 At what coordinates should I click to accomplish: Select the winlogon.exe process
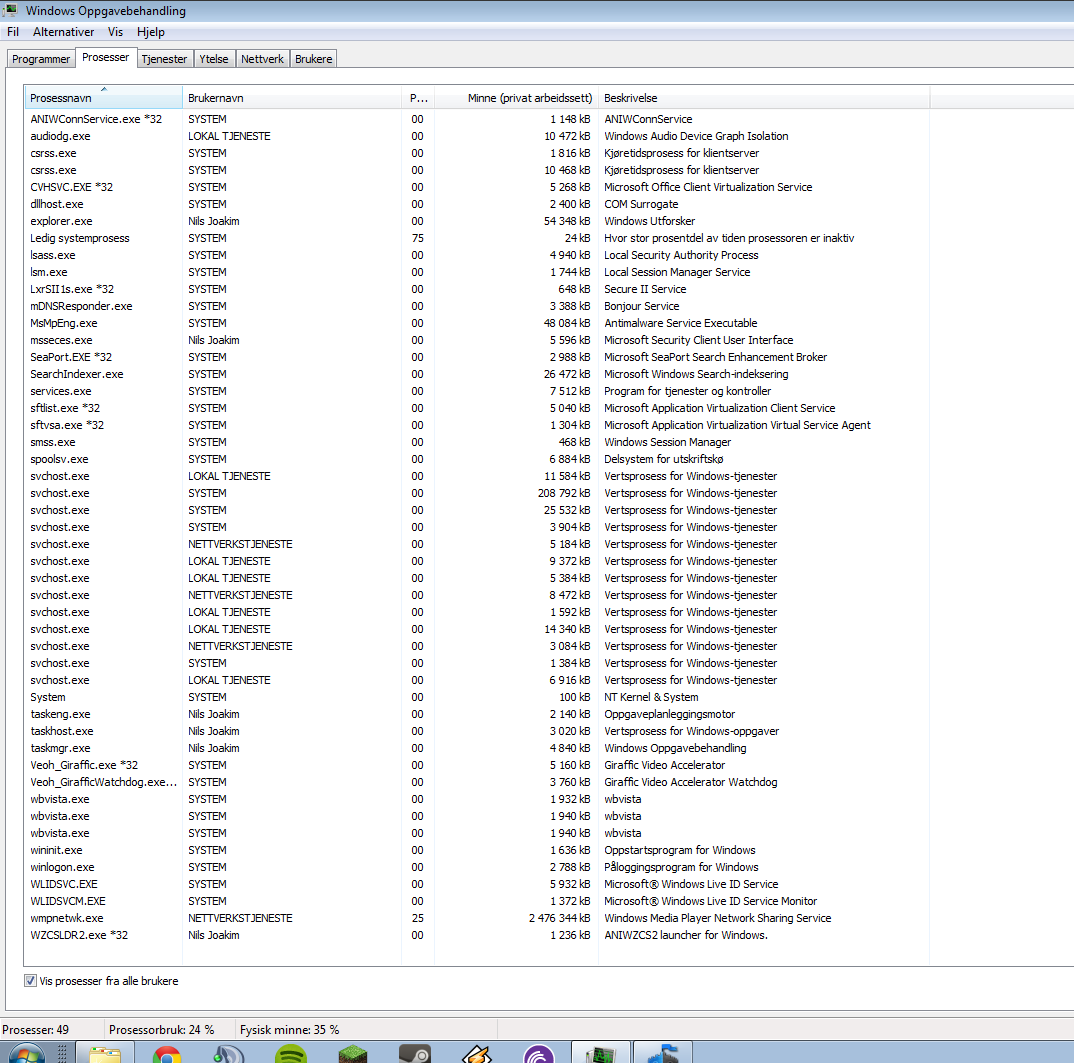(476, 867)
